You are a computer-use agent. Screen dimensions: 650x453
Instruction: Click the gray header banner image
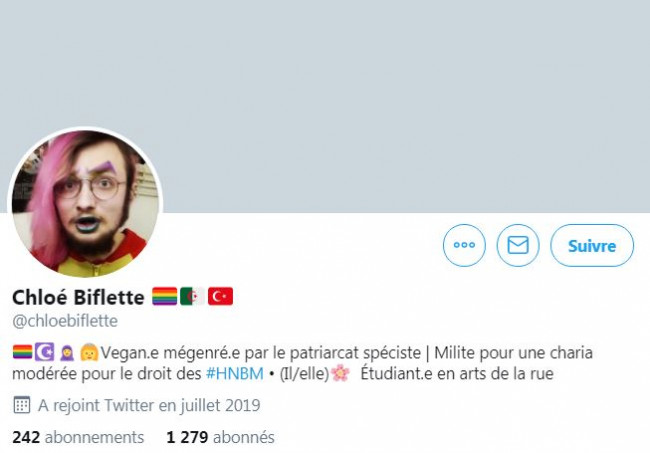[x=325, y=106]
